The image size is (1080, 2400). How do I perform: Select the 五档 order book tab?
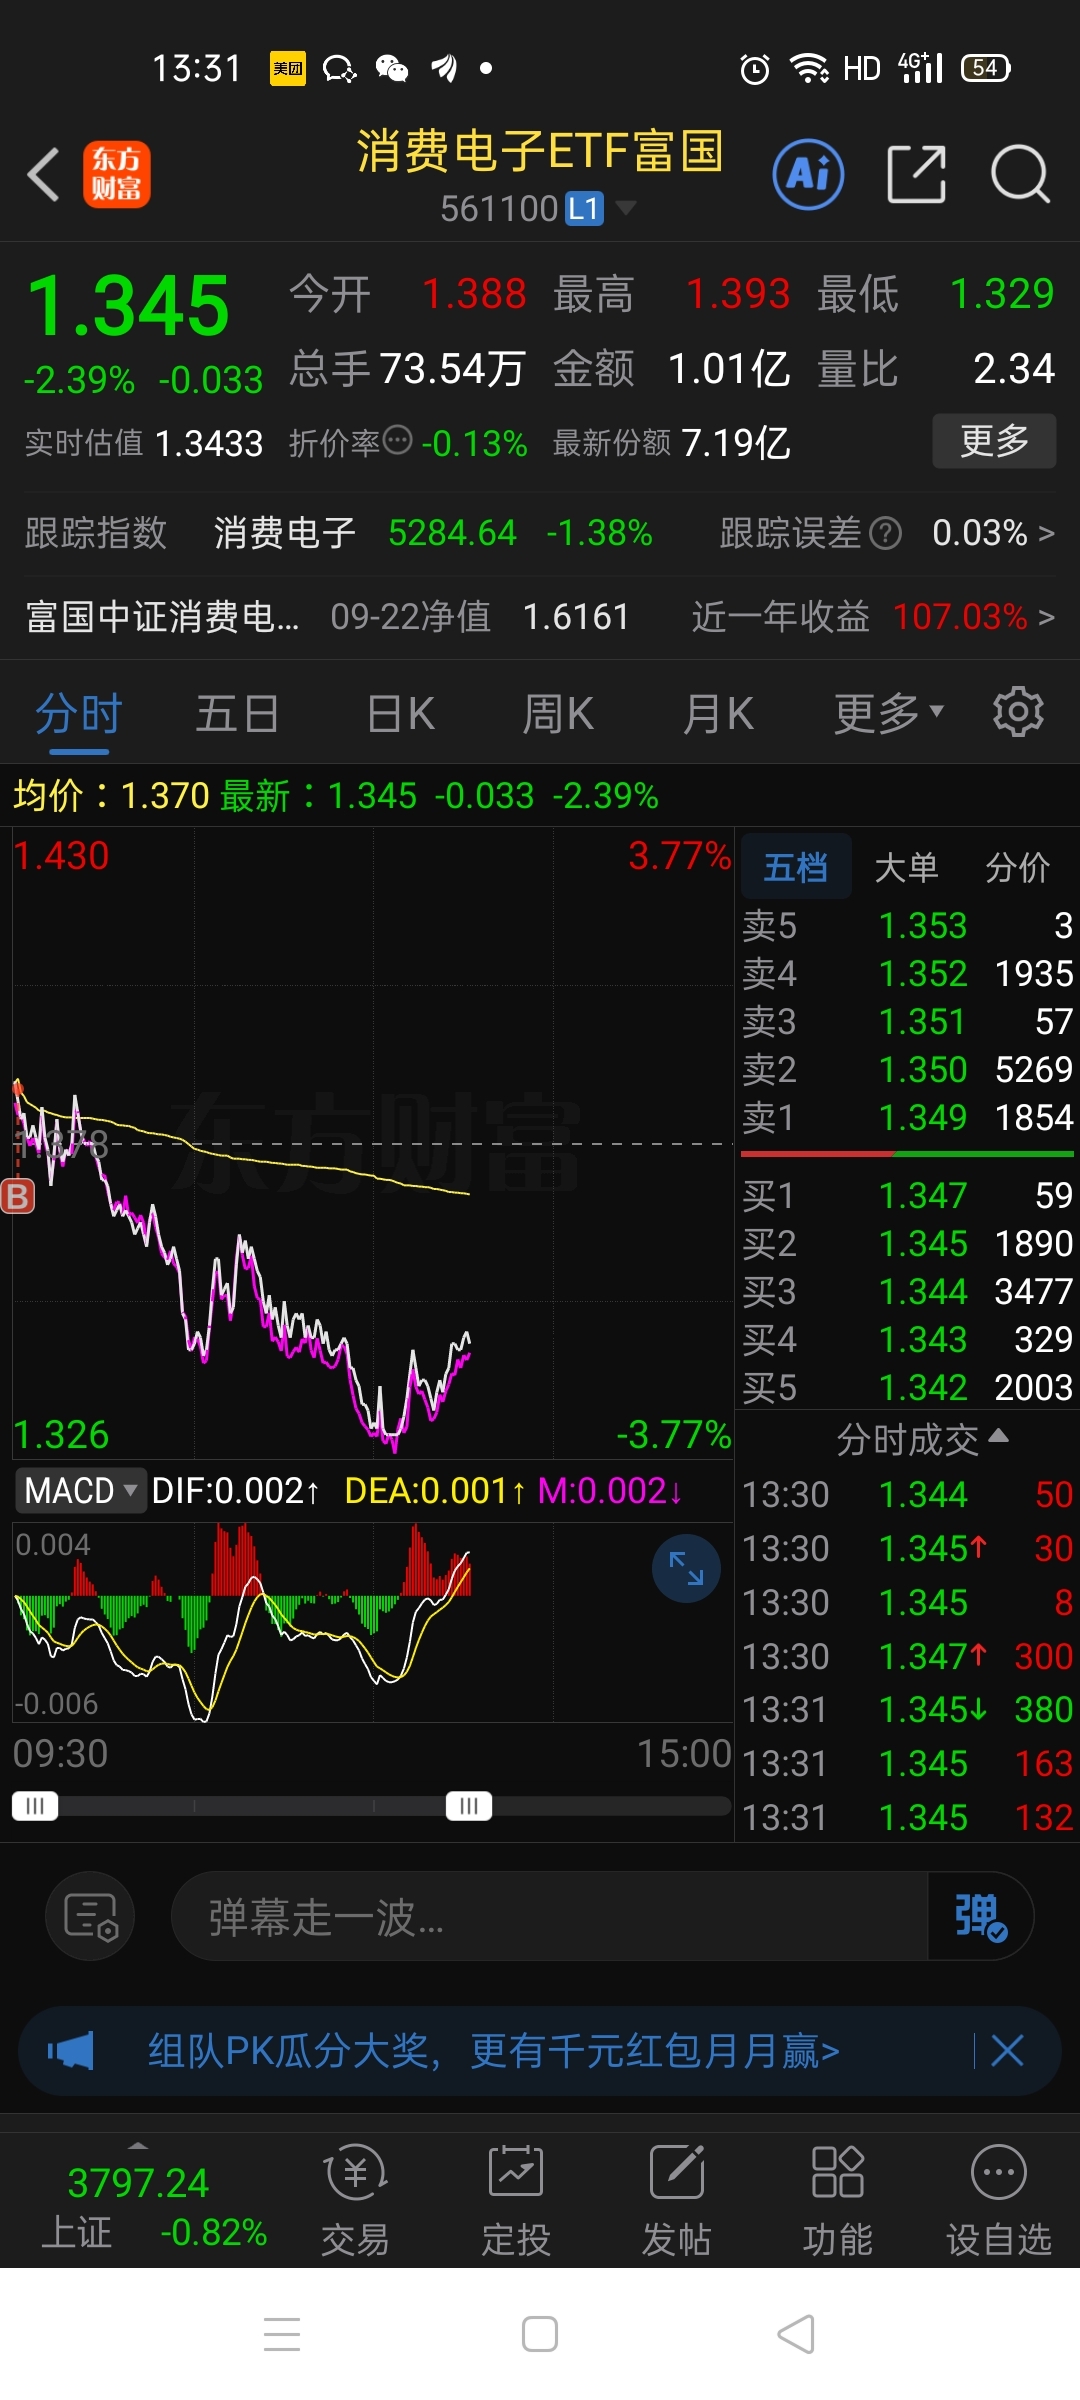[796, 866]
